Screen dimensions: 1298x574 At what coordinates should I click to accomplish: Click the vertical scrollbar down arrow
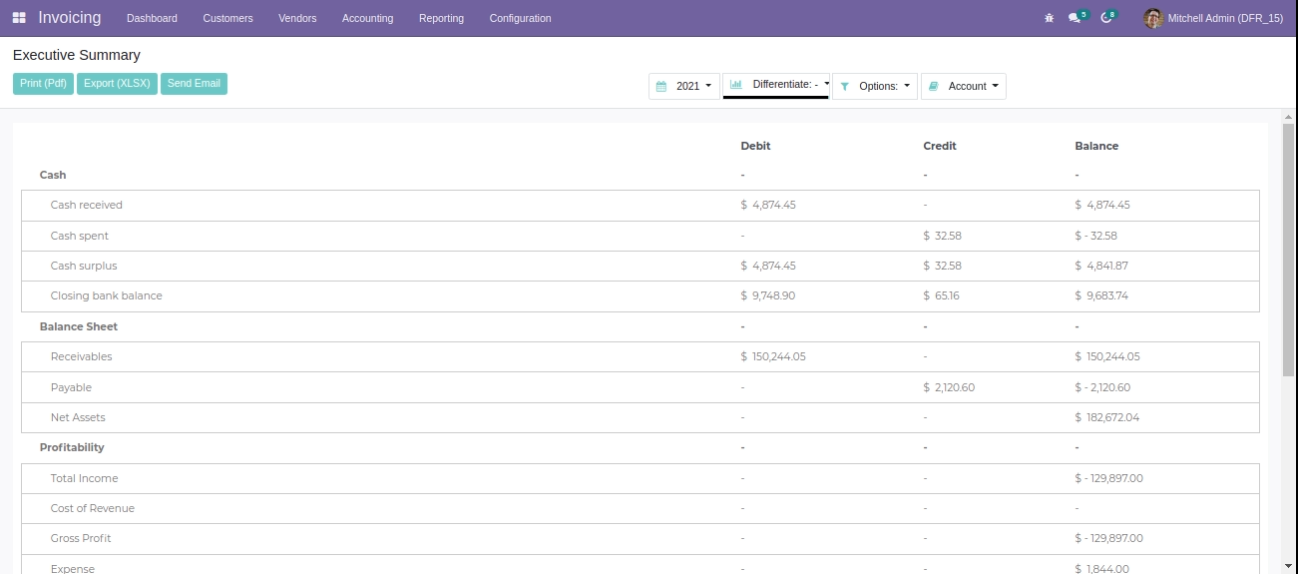point(1289,566)
